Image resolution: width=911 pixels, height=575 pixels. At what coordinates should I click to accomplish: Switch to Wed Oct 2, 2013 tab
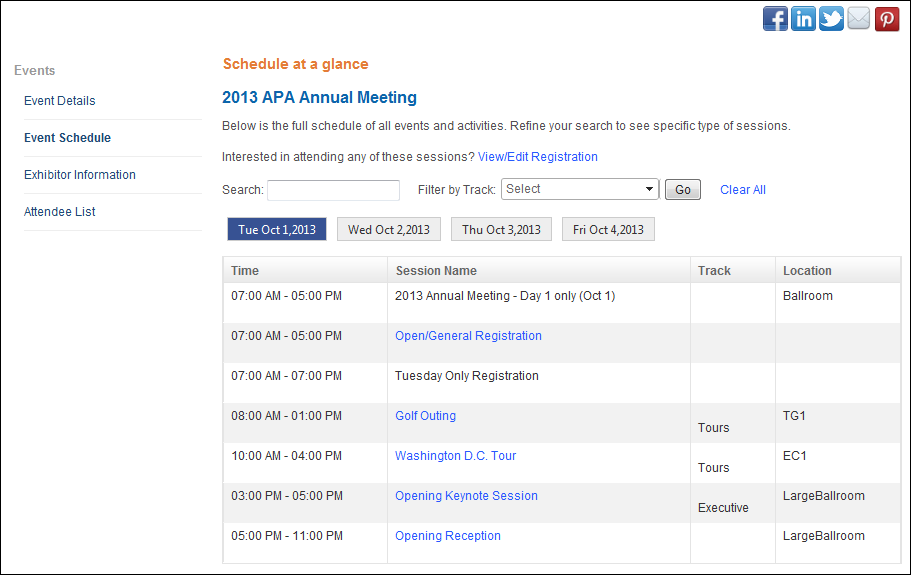pos(389,229)
